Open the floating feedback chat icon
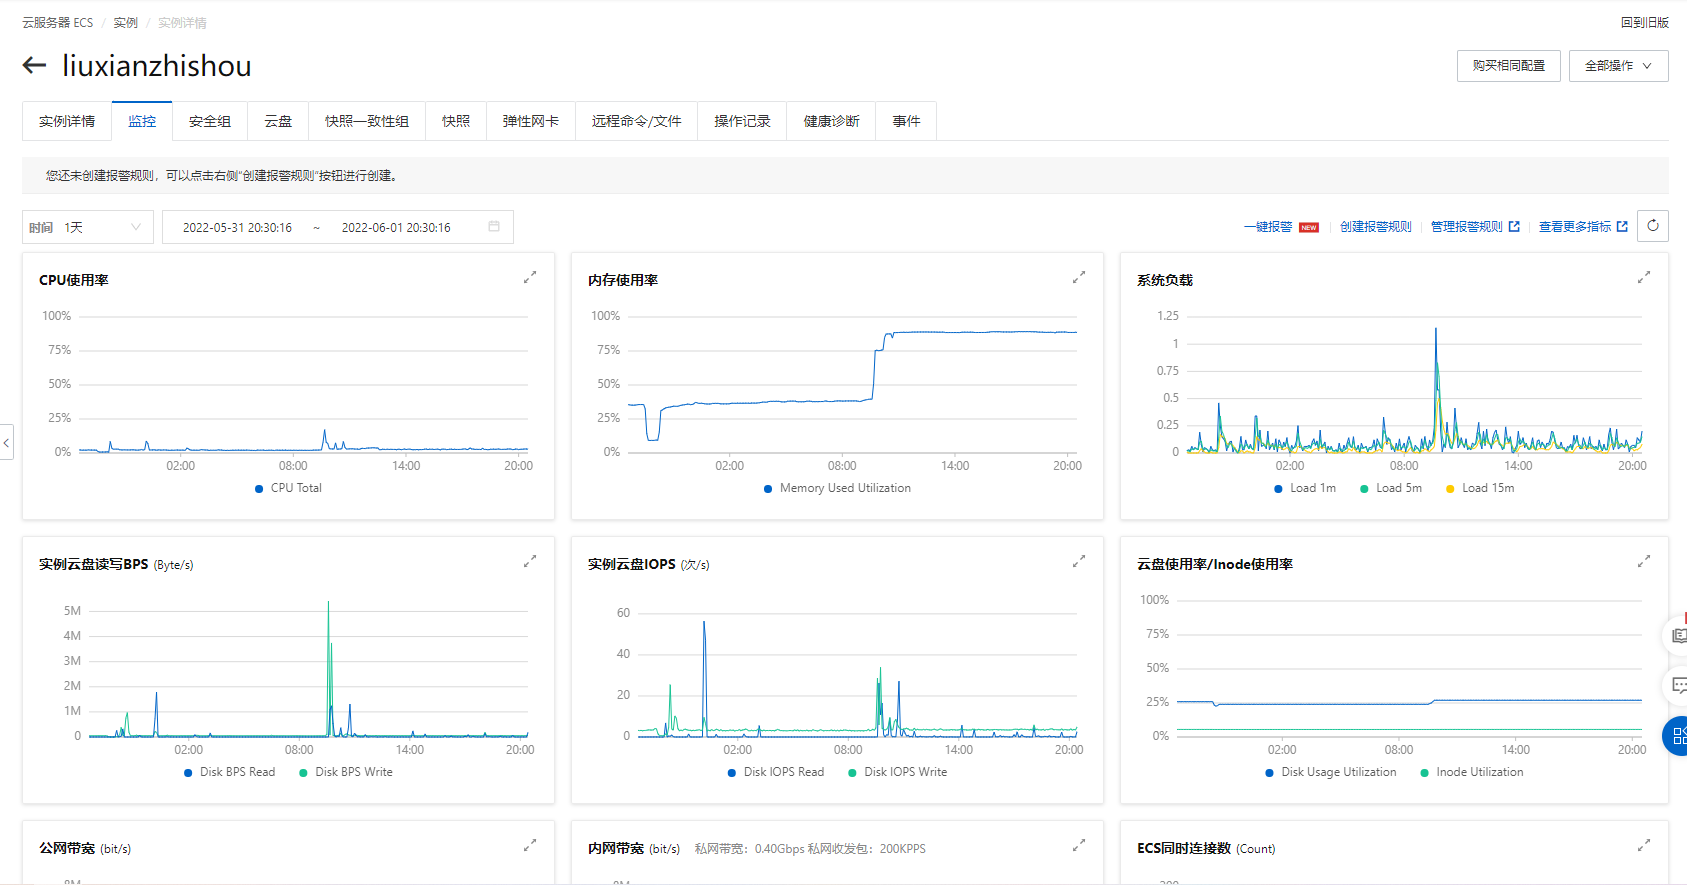Screen dimensions: 1687x885 point(1677,685)
